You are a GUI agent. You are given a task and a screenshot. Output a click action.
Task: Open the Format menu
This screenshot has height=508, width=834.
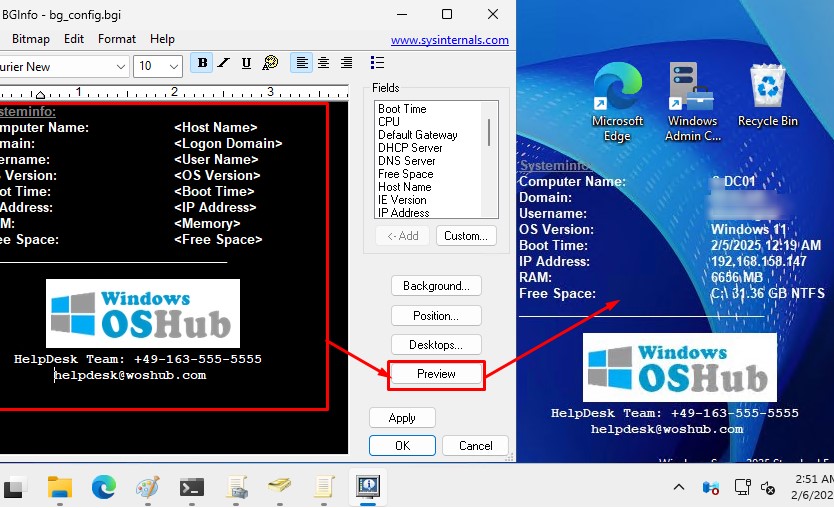point(116,39)
